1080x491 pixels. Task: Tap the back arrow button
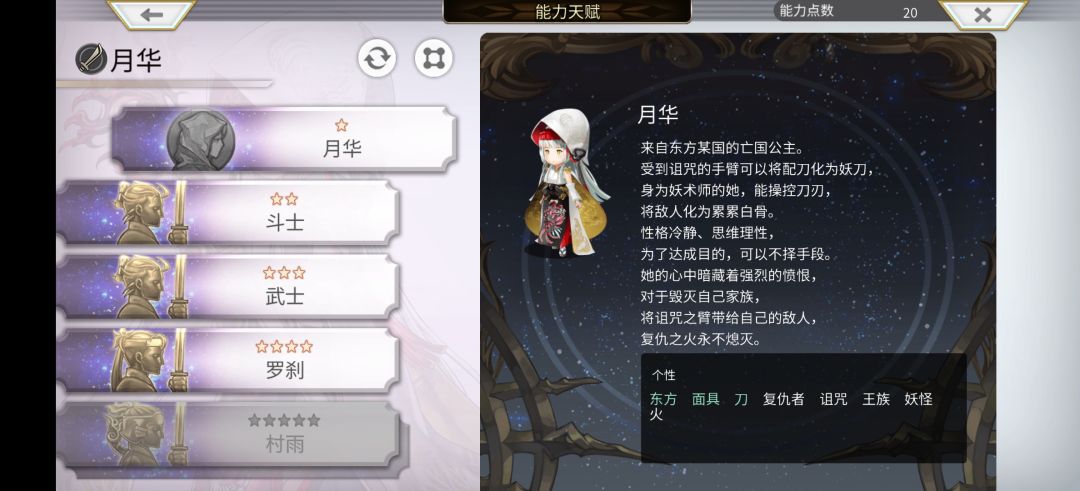(x=151, y=14)
